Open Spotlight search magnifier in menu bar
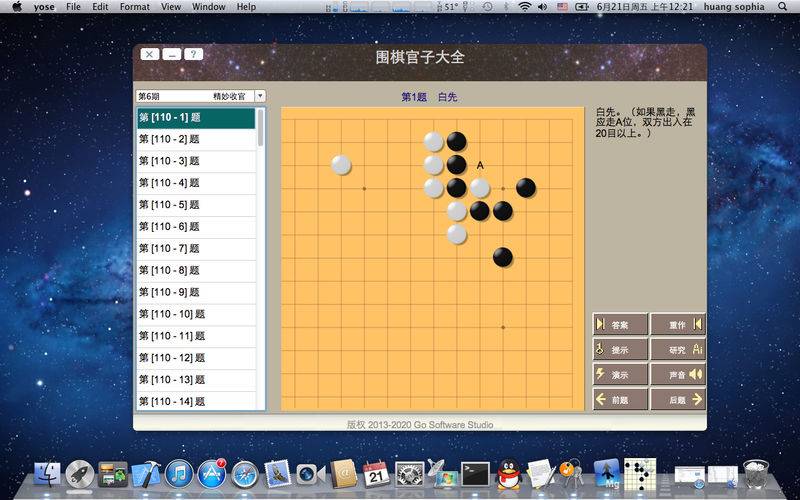 (783, 7)
